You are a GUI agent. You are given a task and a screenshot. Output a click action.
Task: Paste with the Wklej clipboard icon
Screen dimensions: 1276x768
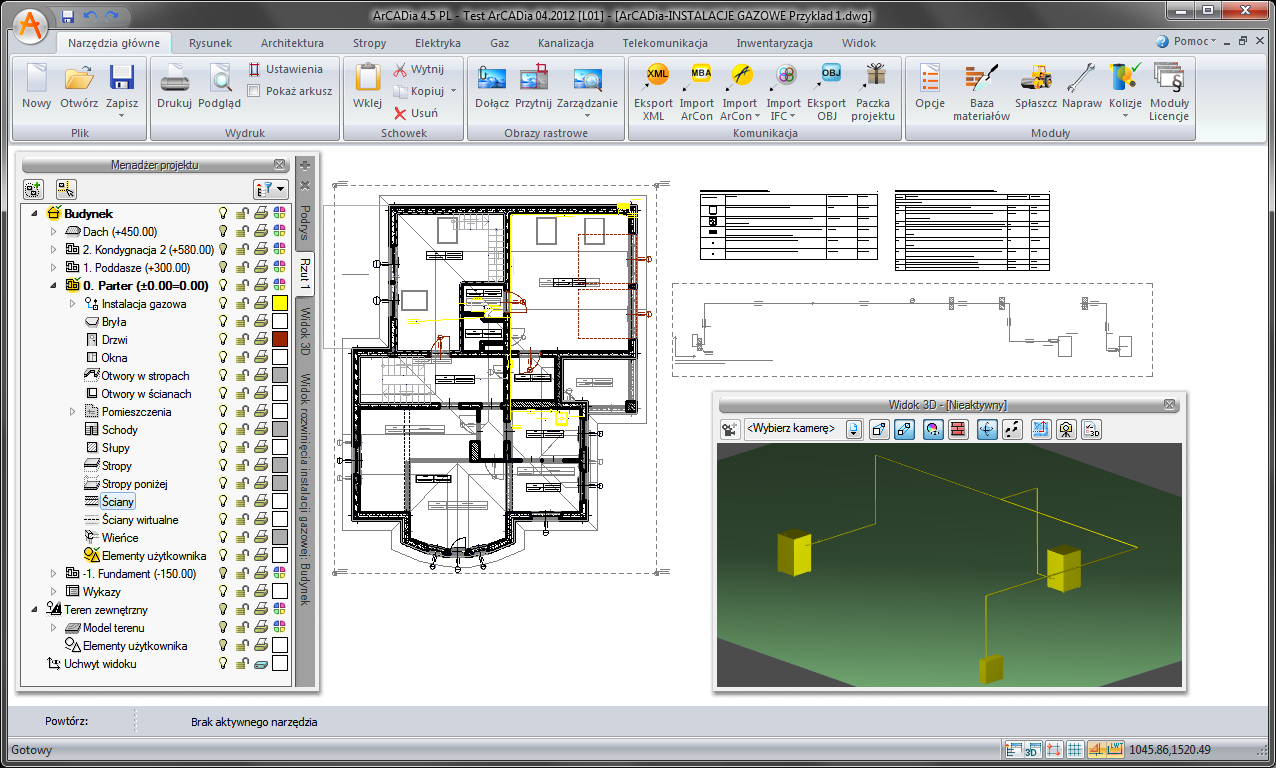tap(367, 78)
